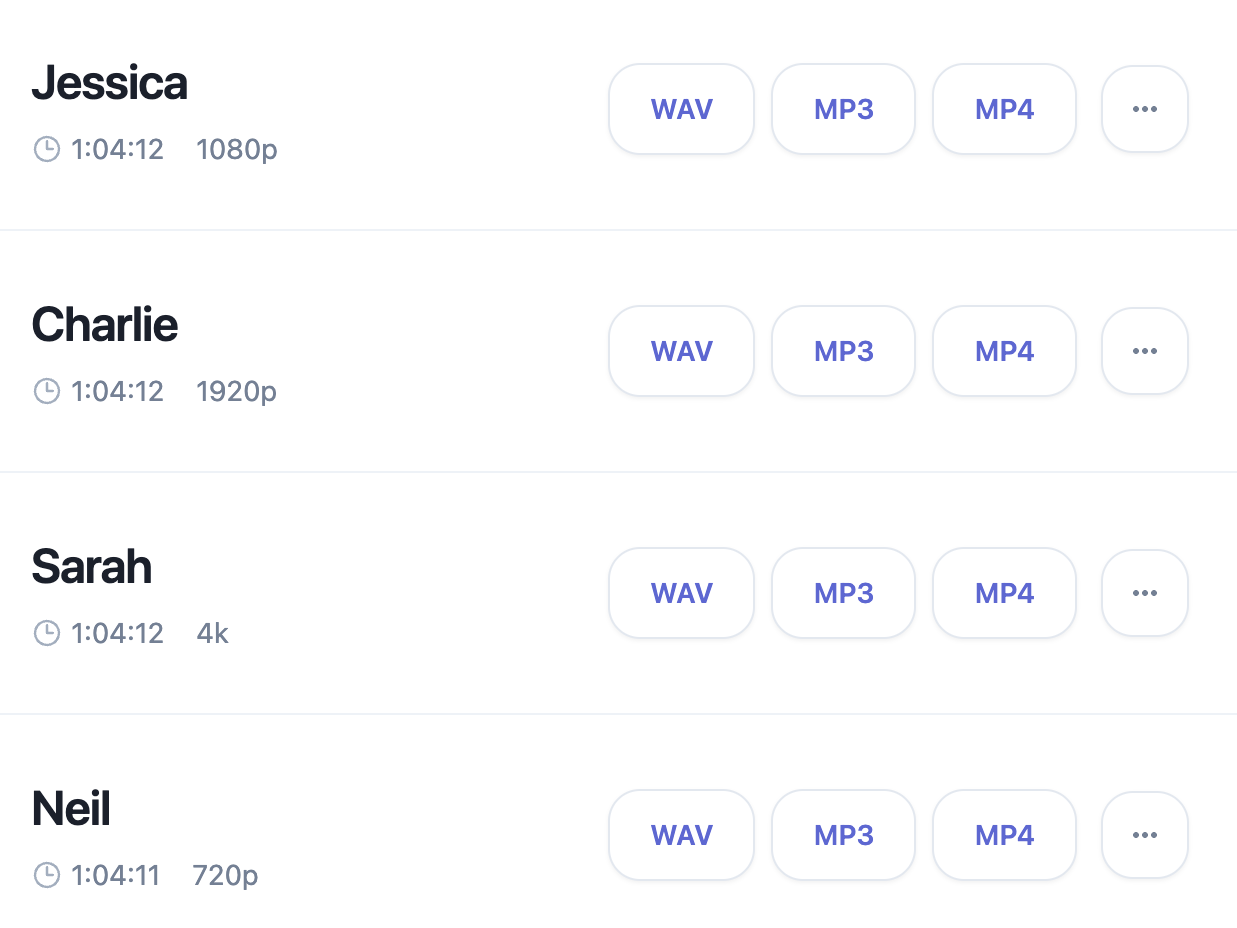Open more options for Sarah's recording
This screenshot has width=1237, height=928.
(x=1144, y=593)
